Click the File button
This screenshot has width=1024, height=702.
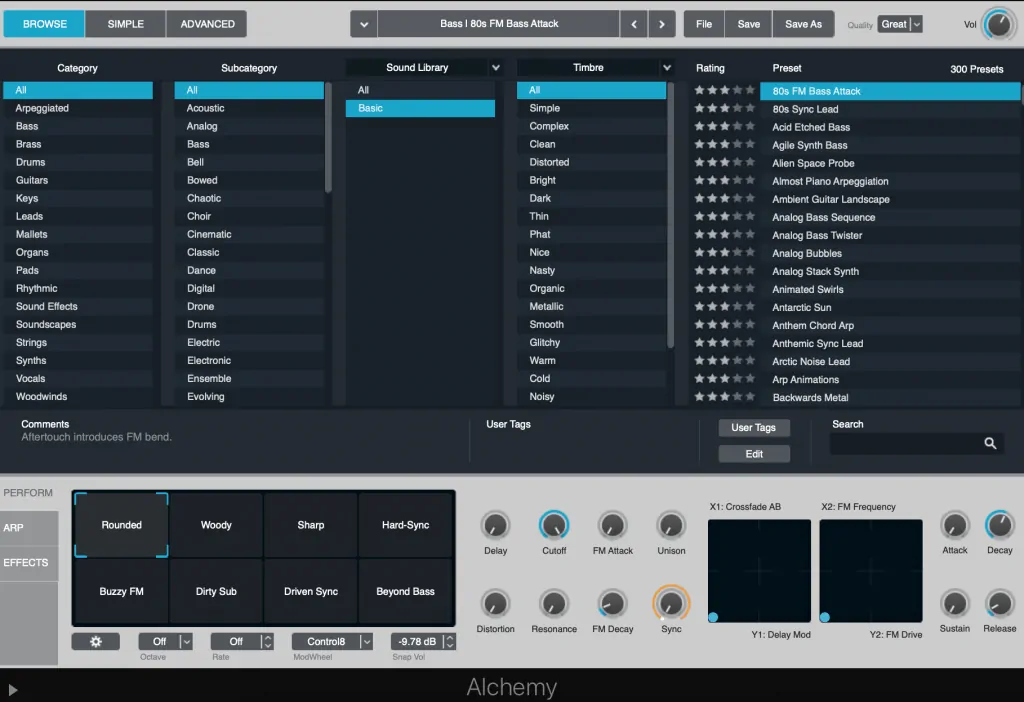point(704,24)
